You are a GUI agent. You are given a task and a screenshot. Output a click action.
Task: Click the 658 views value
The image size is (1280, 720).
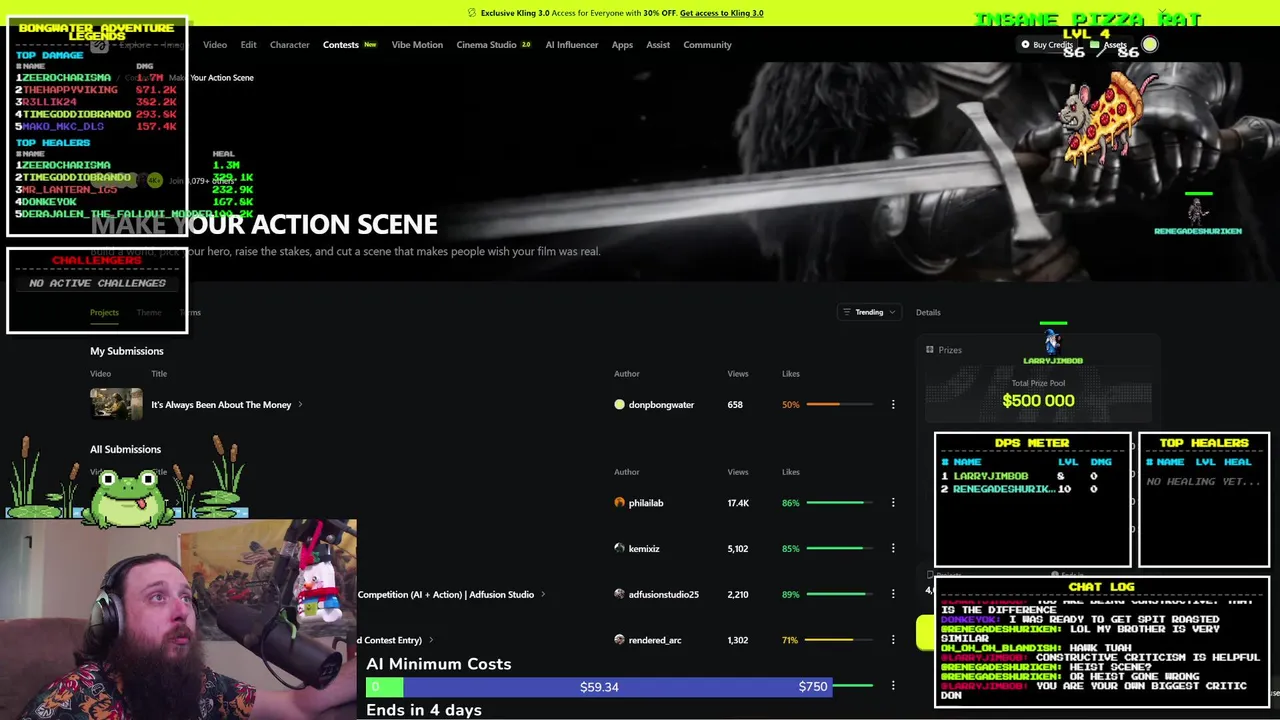click(x=735, y=405)
